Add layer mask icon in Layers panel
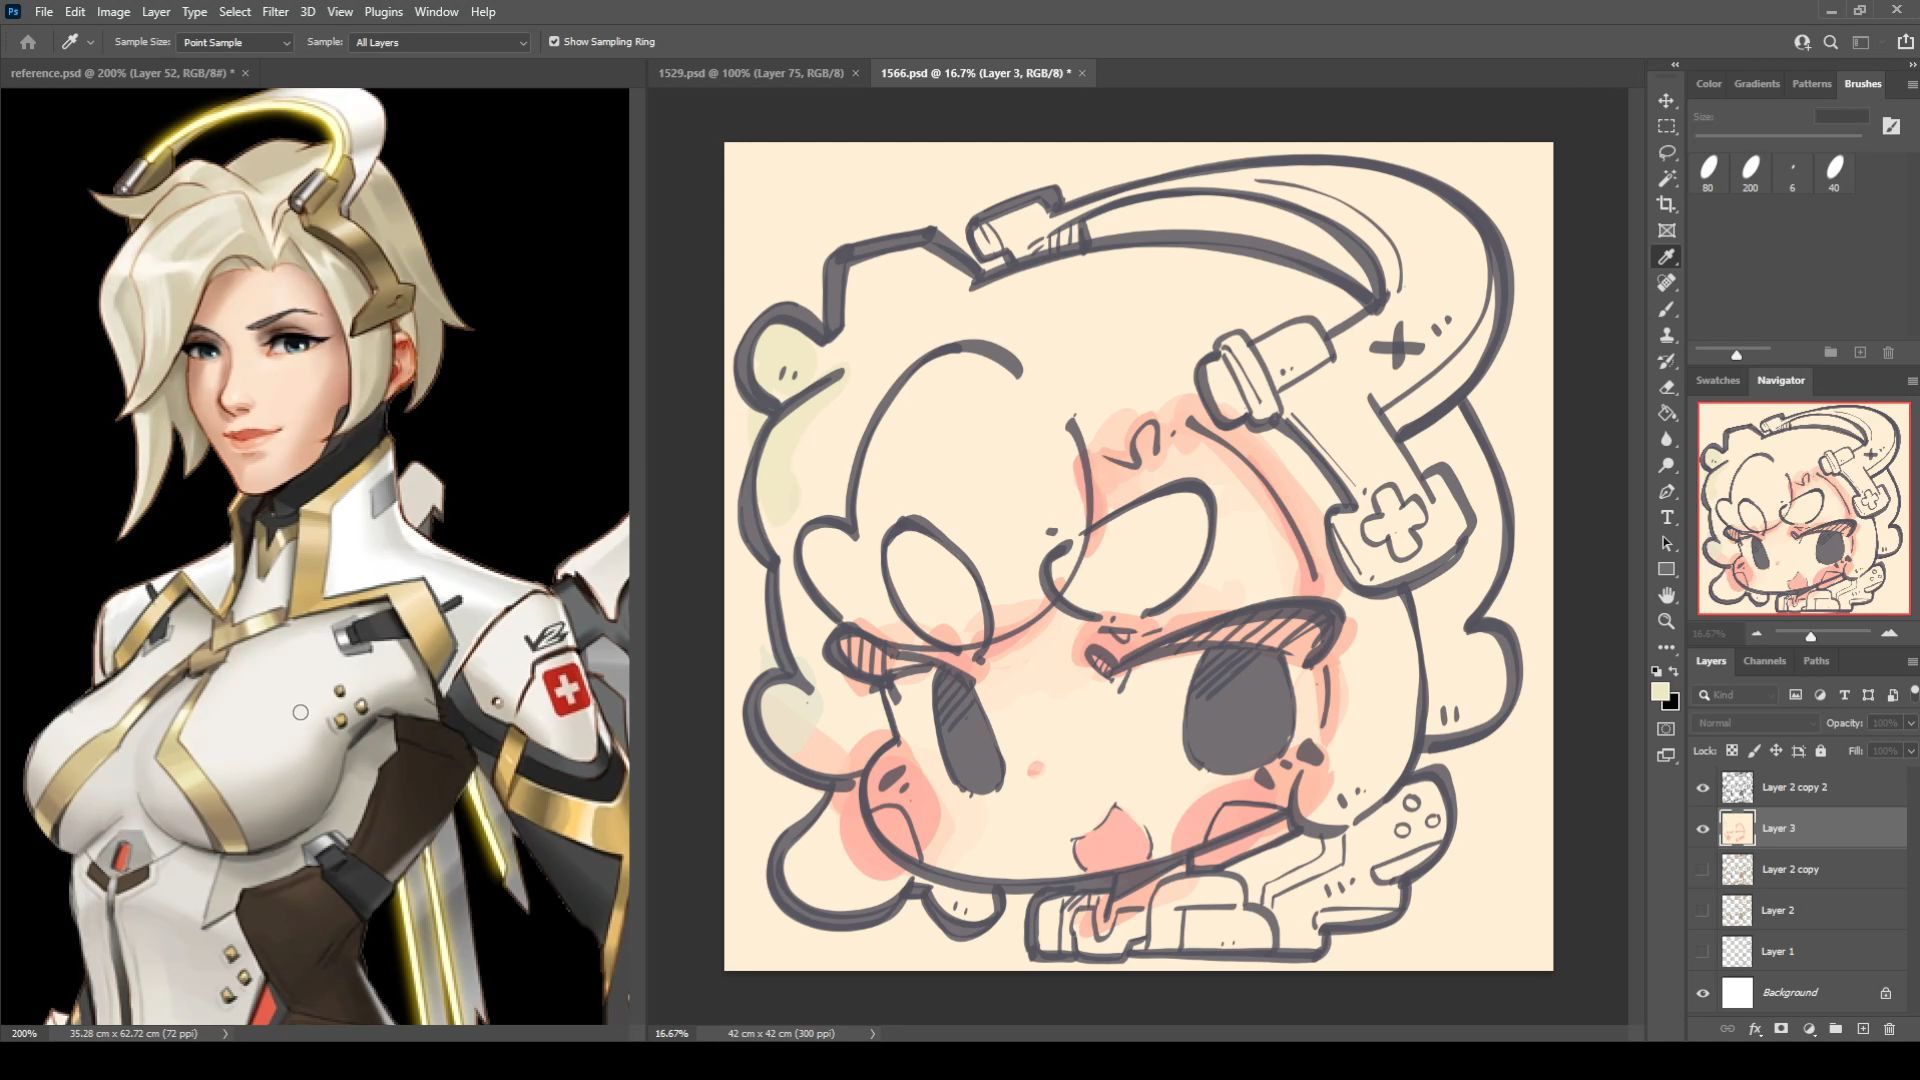 [1781, 1028]
